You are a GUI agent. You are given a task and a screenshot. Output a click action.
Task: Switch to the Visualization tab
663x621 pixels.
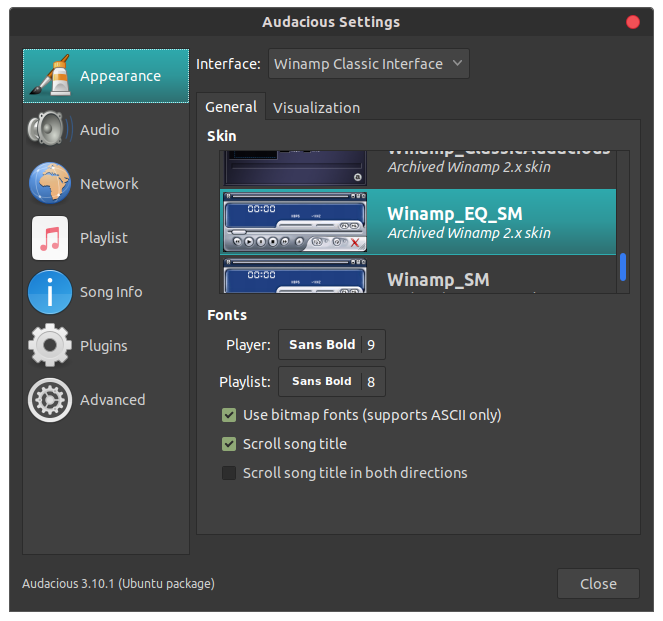click(x=316, y=108)
